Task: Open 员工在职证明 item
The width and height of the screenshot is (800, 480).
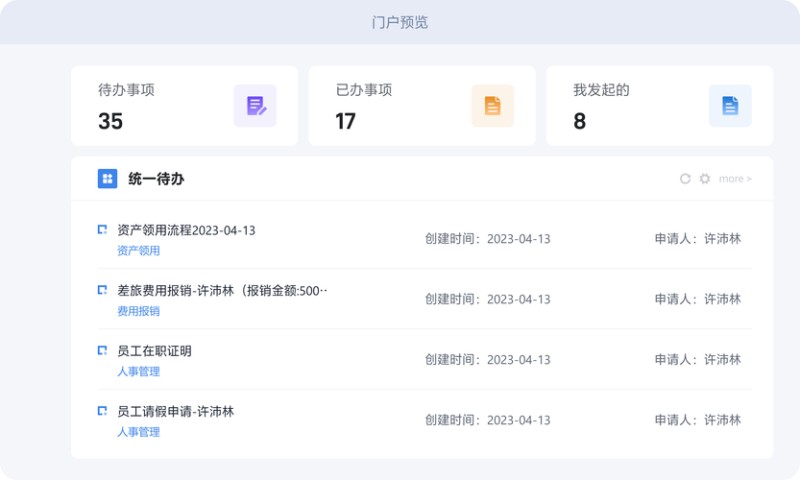Action: pyautogui.click(x=154, y=351)
